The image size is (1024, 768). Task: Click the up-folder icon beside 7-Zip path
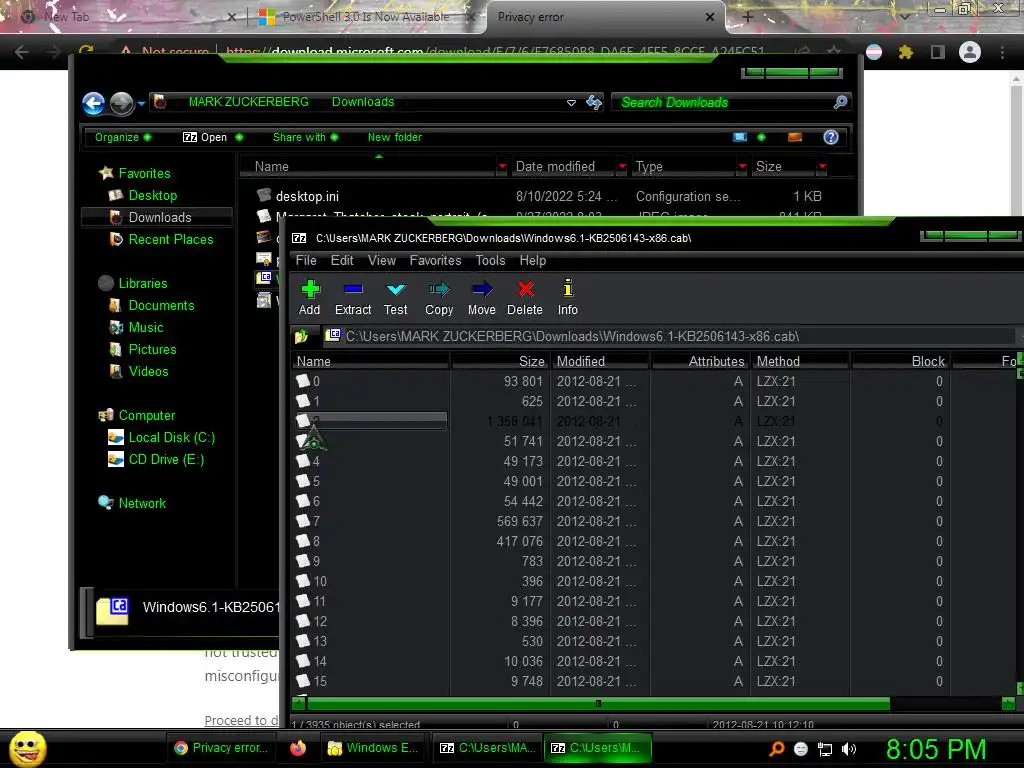(x=301, y=336)
